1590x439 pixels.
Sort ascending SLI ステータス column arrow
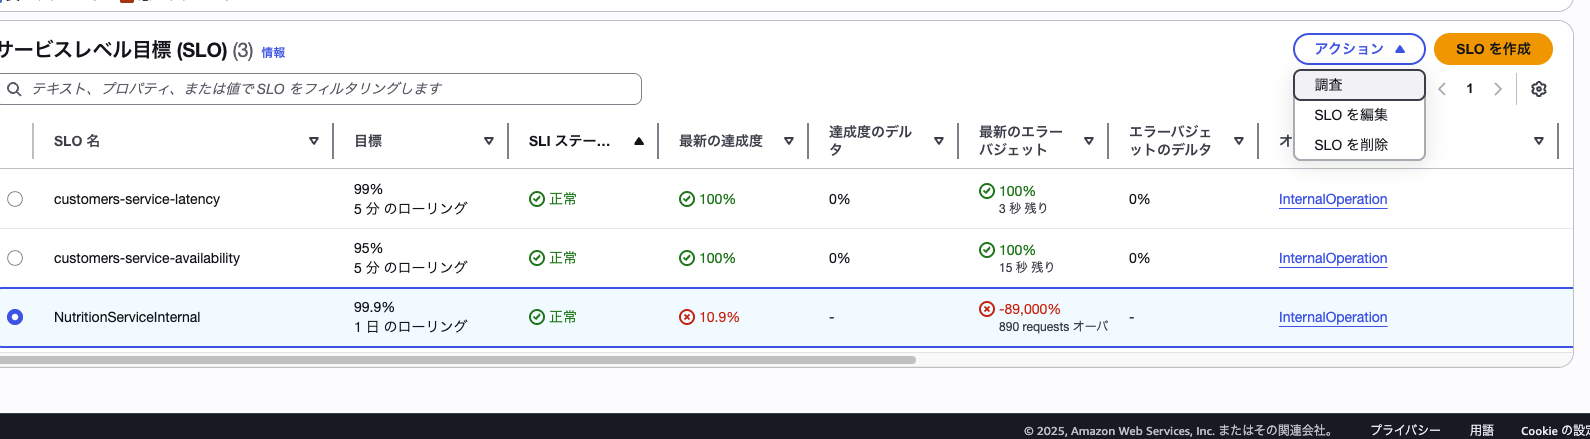[638, 141]
